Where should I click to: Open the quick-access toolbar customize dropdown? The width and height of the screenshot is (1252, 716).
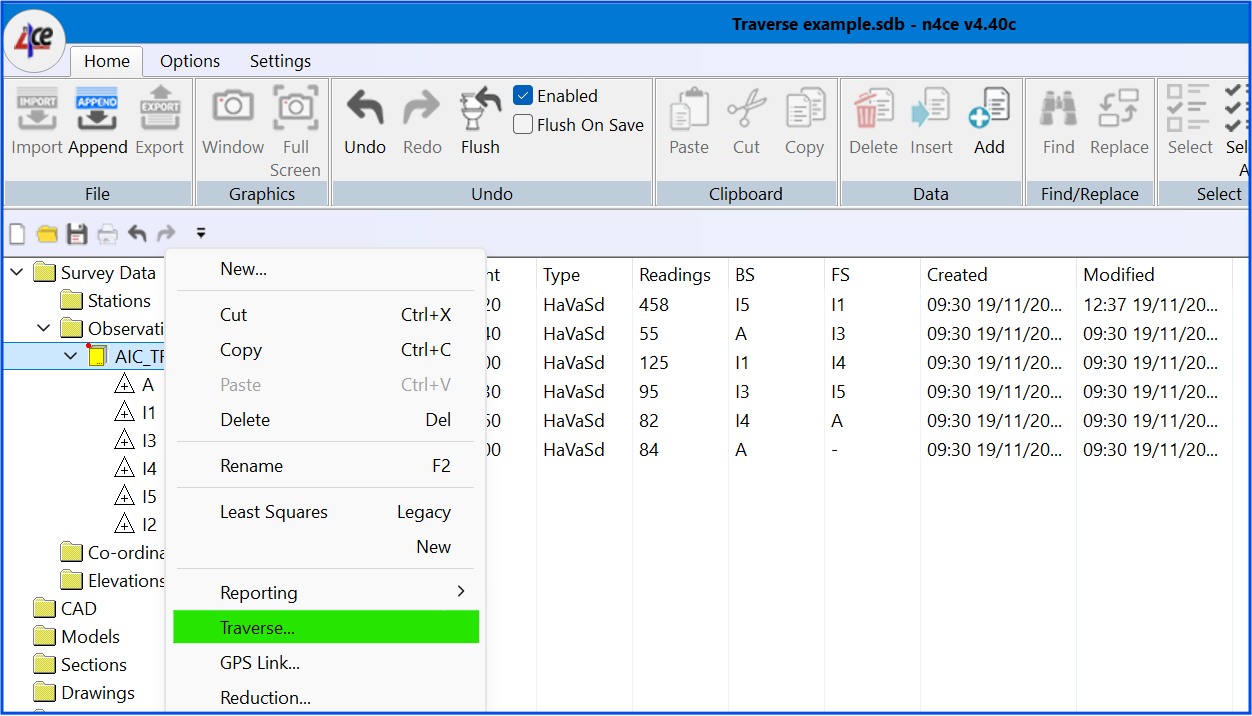tap(201, 234)
